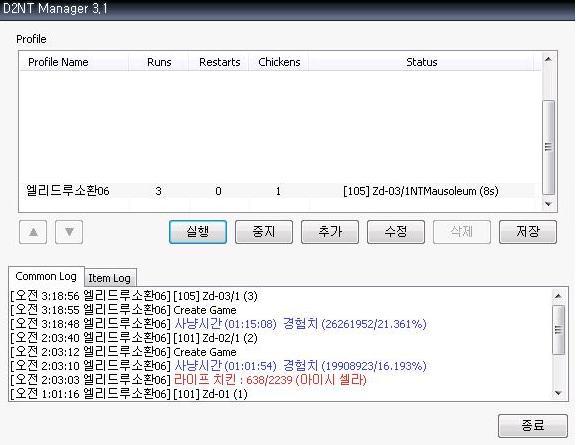
Task: Sort by the Status column header
Action: coord(422,62)
